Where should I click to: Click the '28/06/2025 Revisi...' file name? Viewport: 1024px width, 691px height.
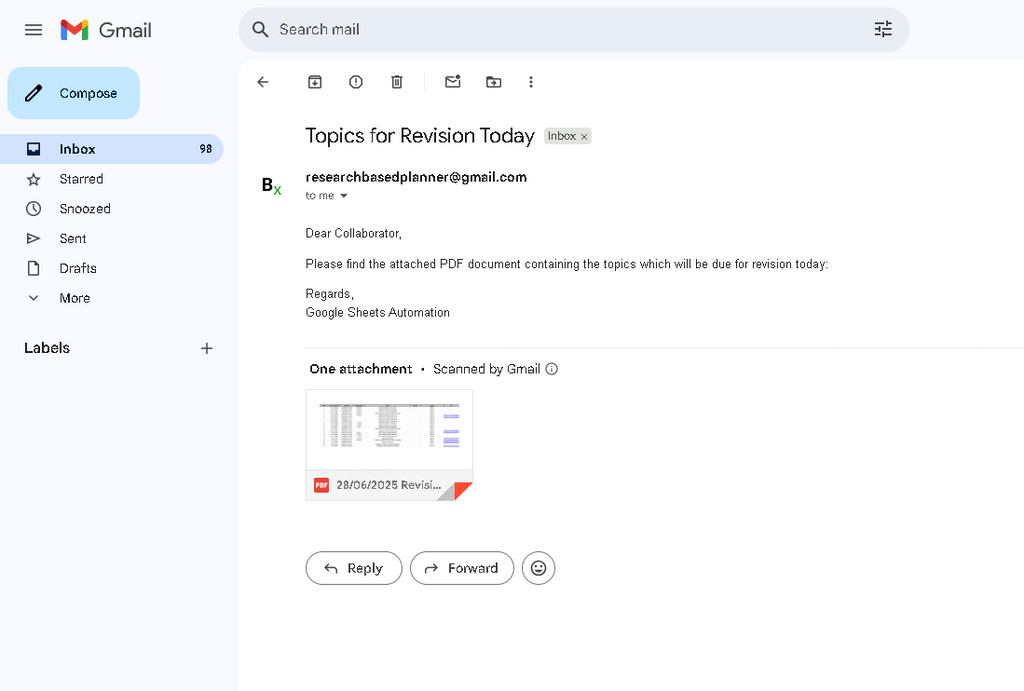coord(389,485)
